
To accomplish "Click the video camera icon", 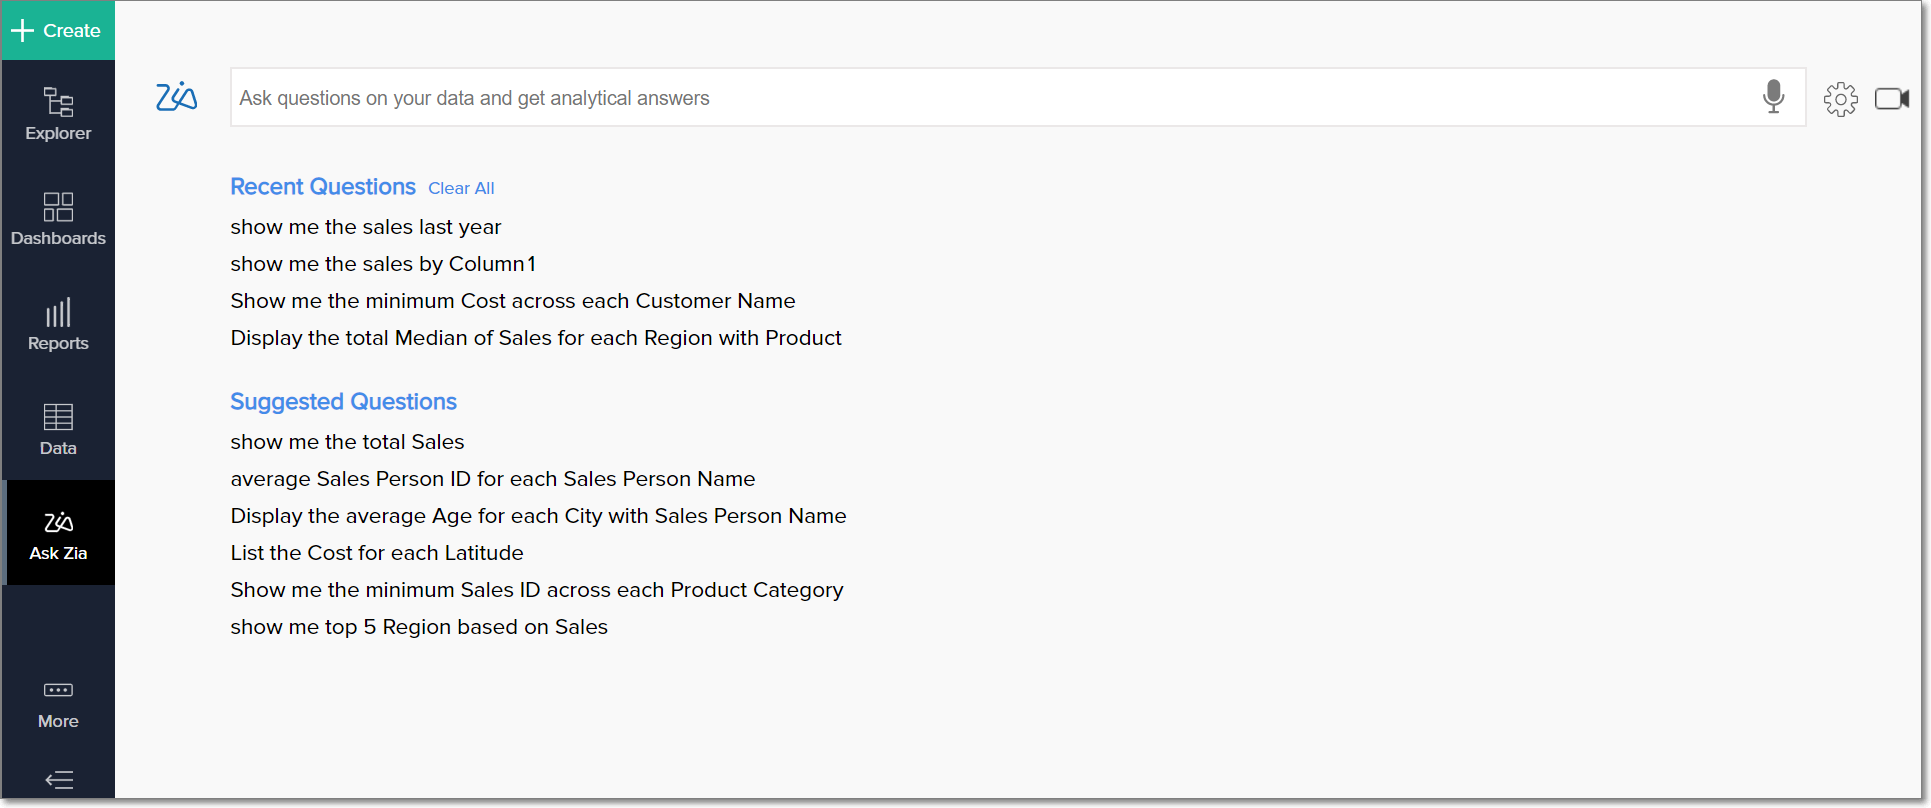I will tap(1891, 99).
